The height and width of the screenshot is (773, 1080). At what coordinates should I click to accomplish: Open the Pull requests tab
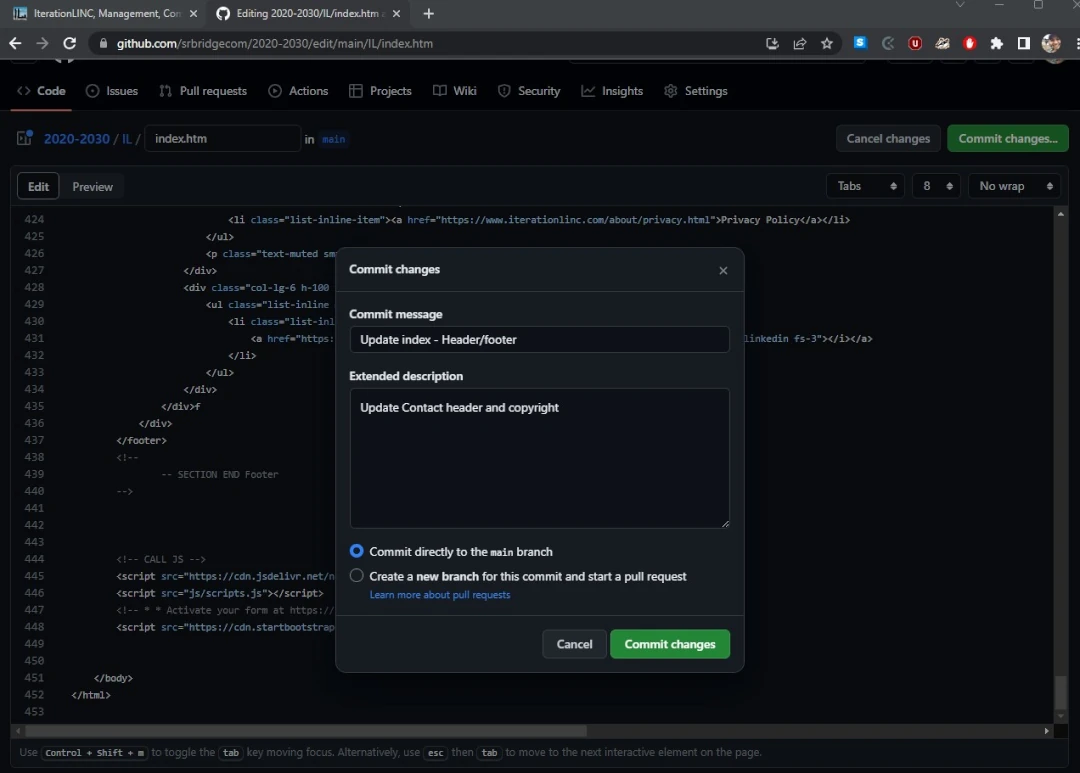point(202,91)
